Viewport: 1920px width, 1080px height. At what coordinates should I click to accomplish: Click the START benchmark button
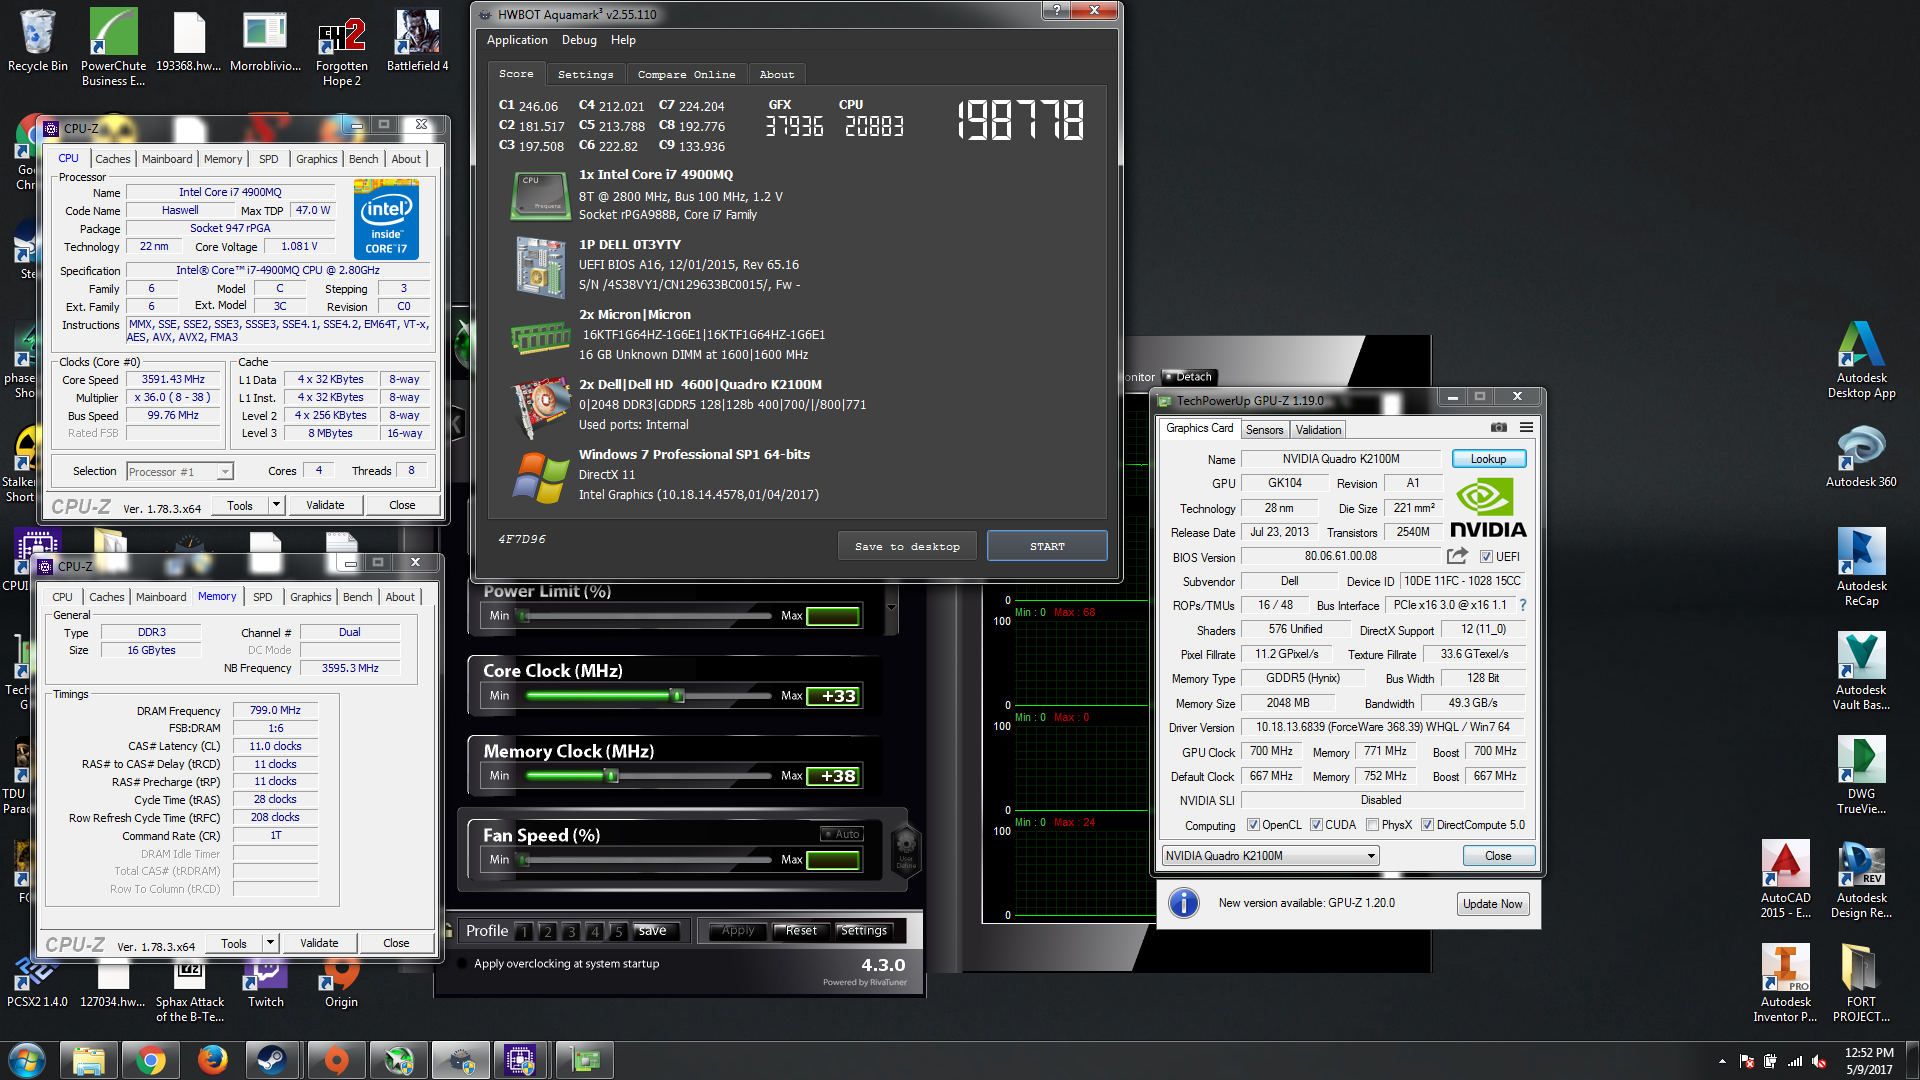(1047, 546)
